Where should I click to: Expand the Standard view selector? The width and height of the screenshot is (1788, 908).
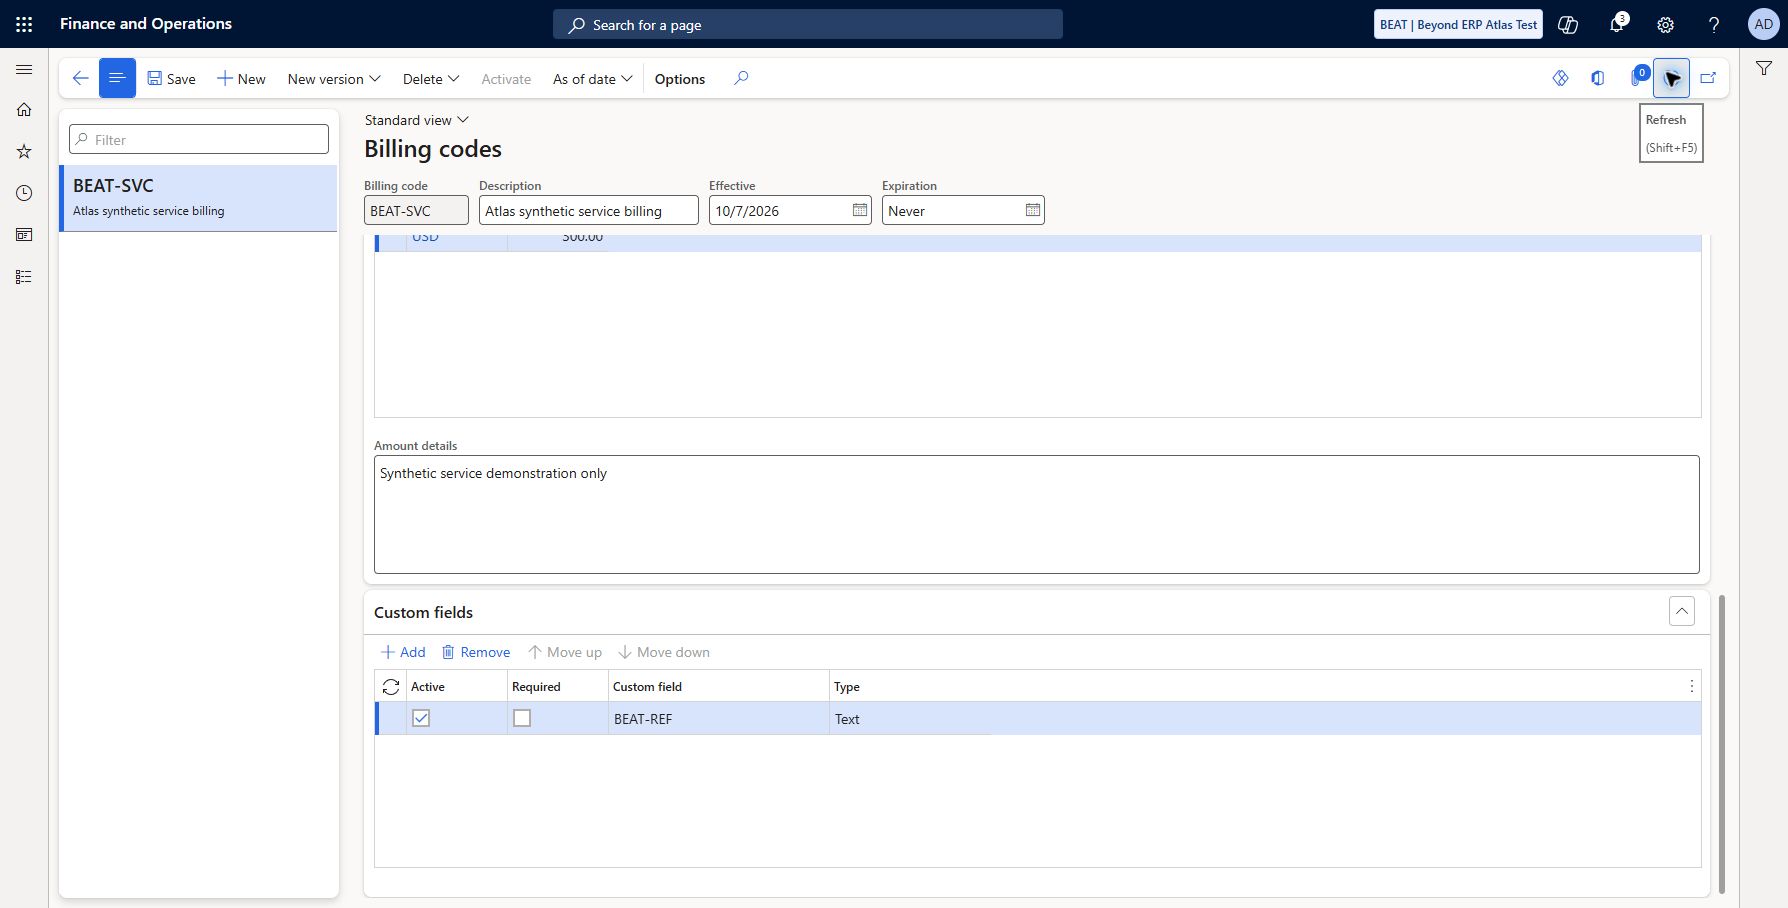tap(416, 120)
